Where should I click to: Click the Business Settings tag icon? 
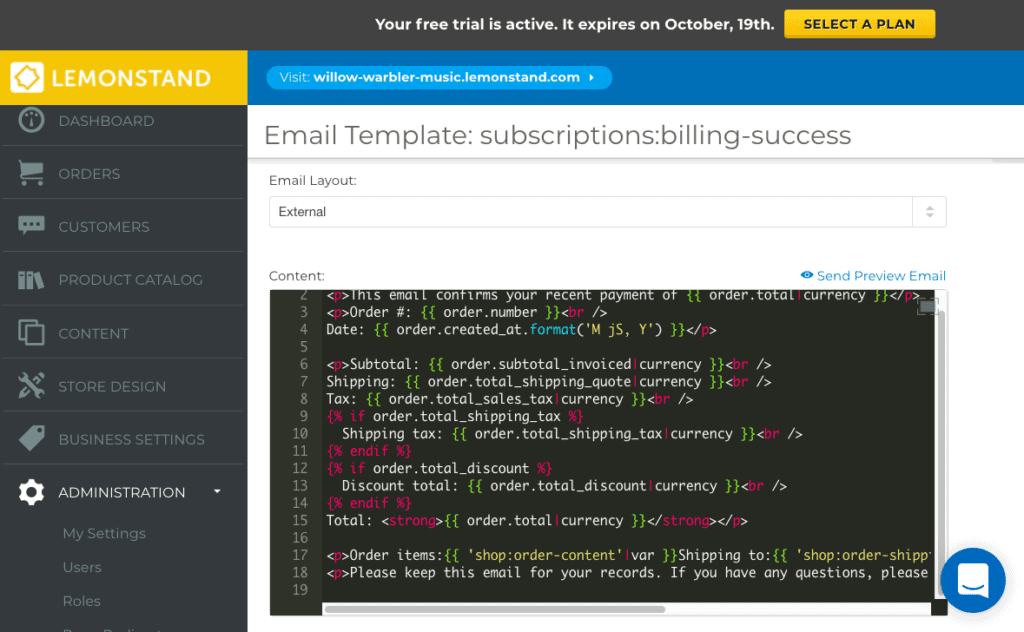tap(31, 439)
